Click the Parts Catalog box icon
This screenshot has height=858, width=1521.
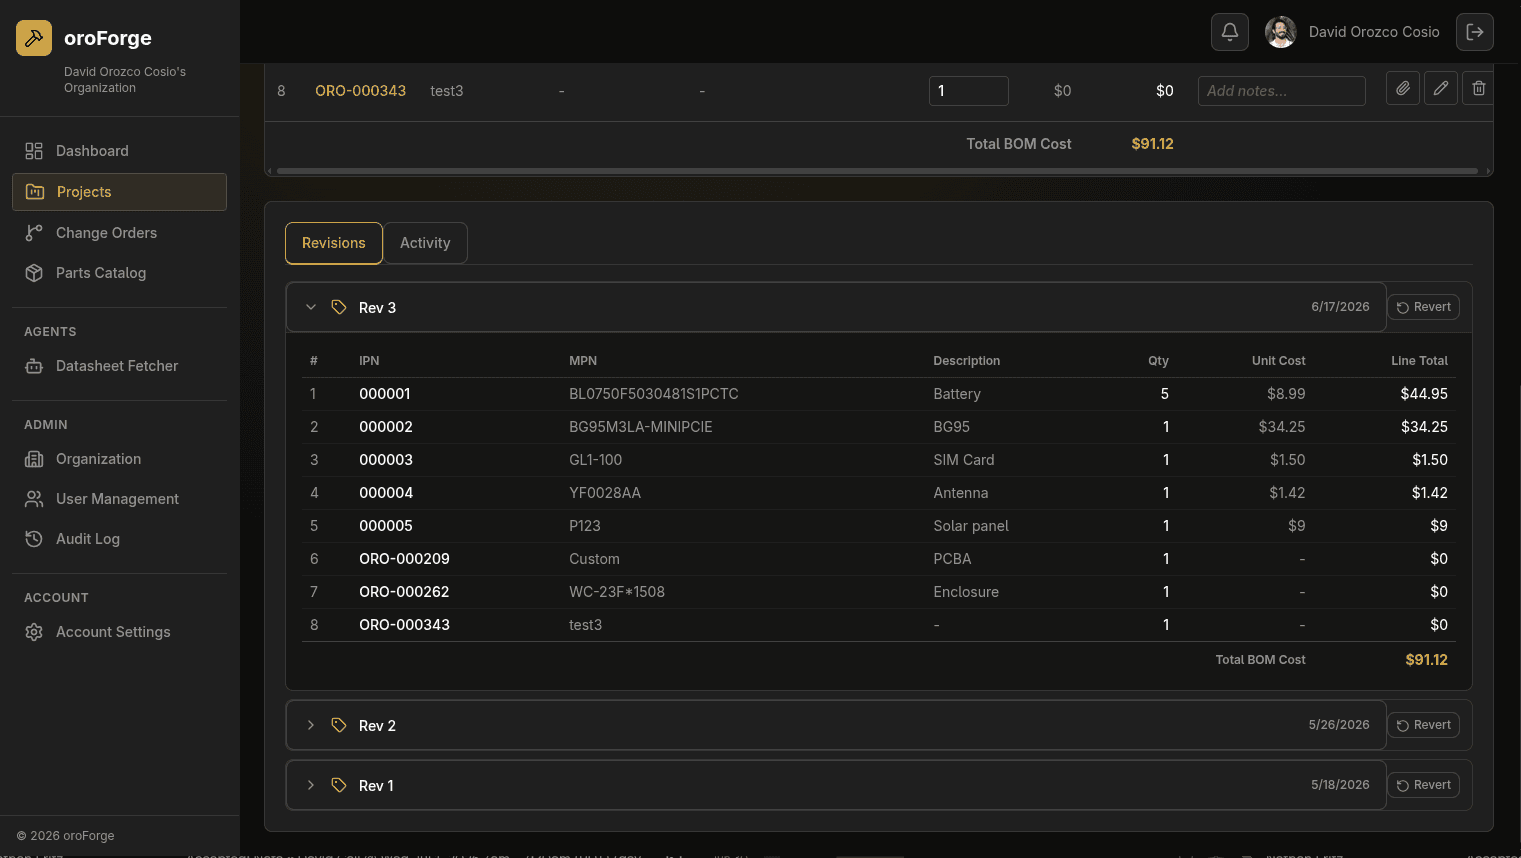[x=34, y=273]
